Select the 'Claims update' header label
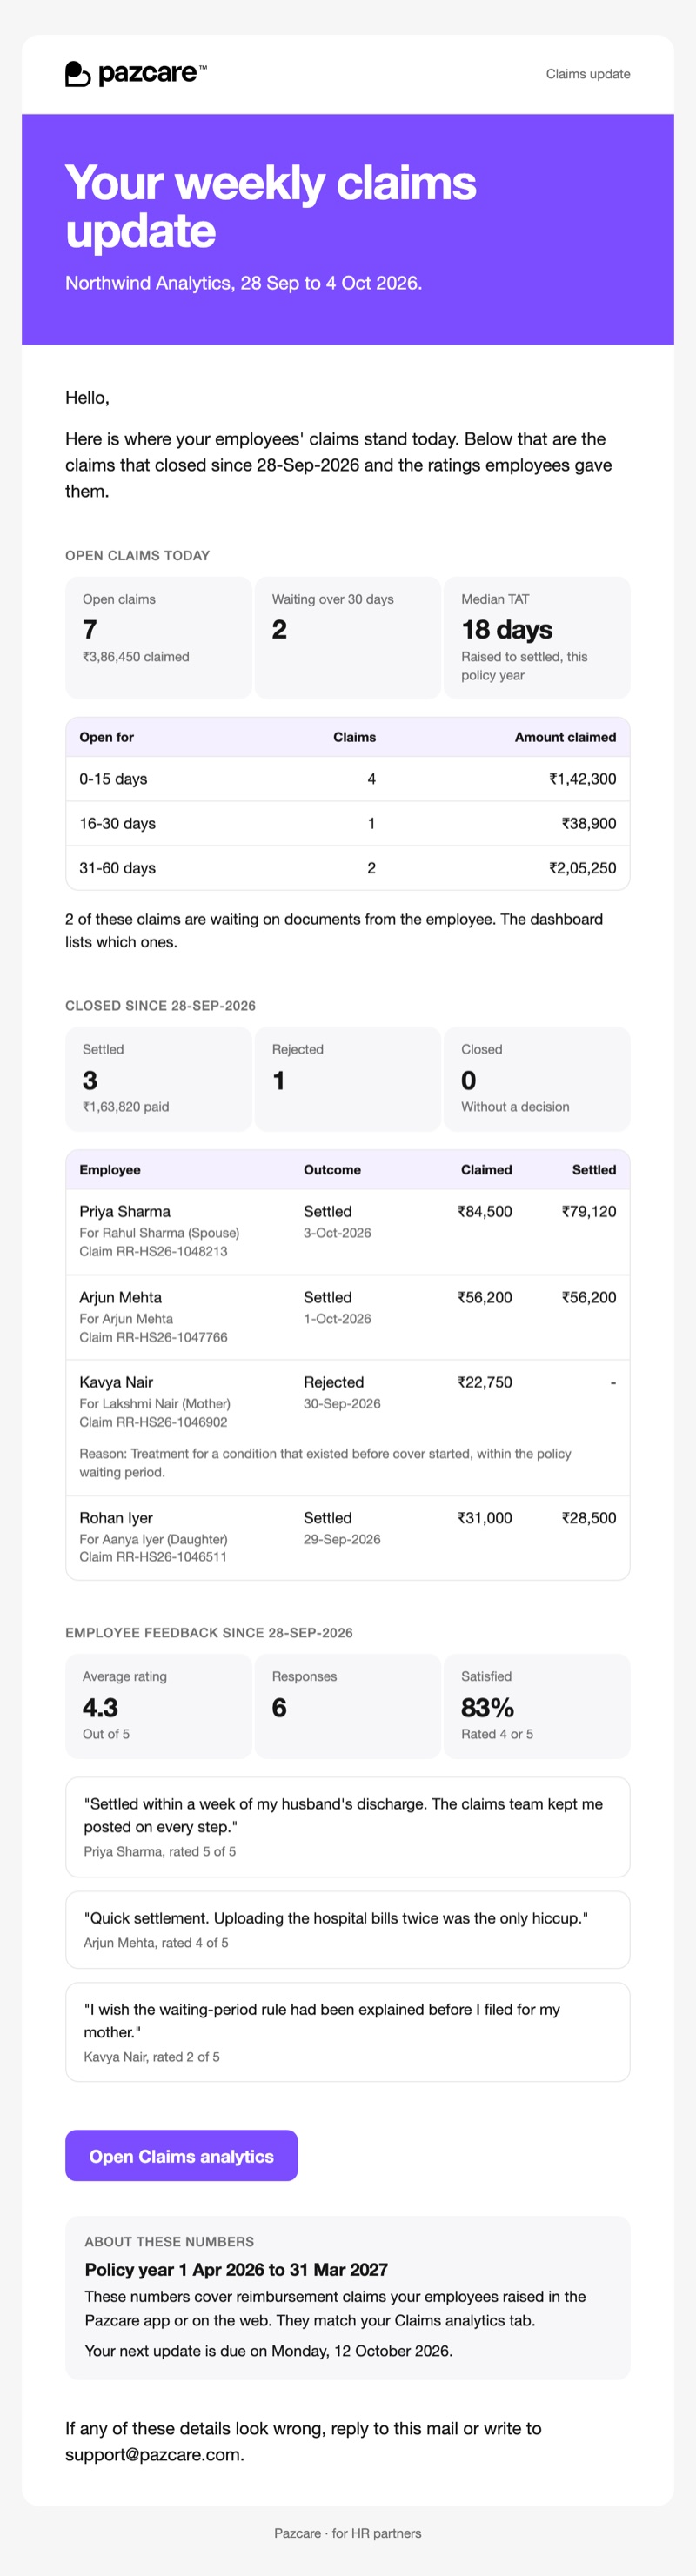 click(x=588, y=74)
